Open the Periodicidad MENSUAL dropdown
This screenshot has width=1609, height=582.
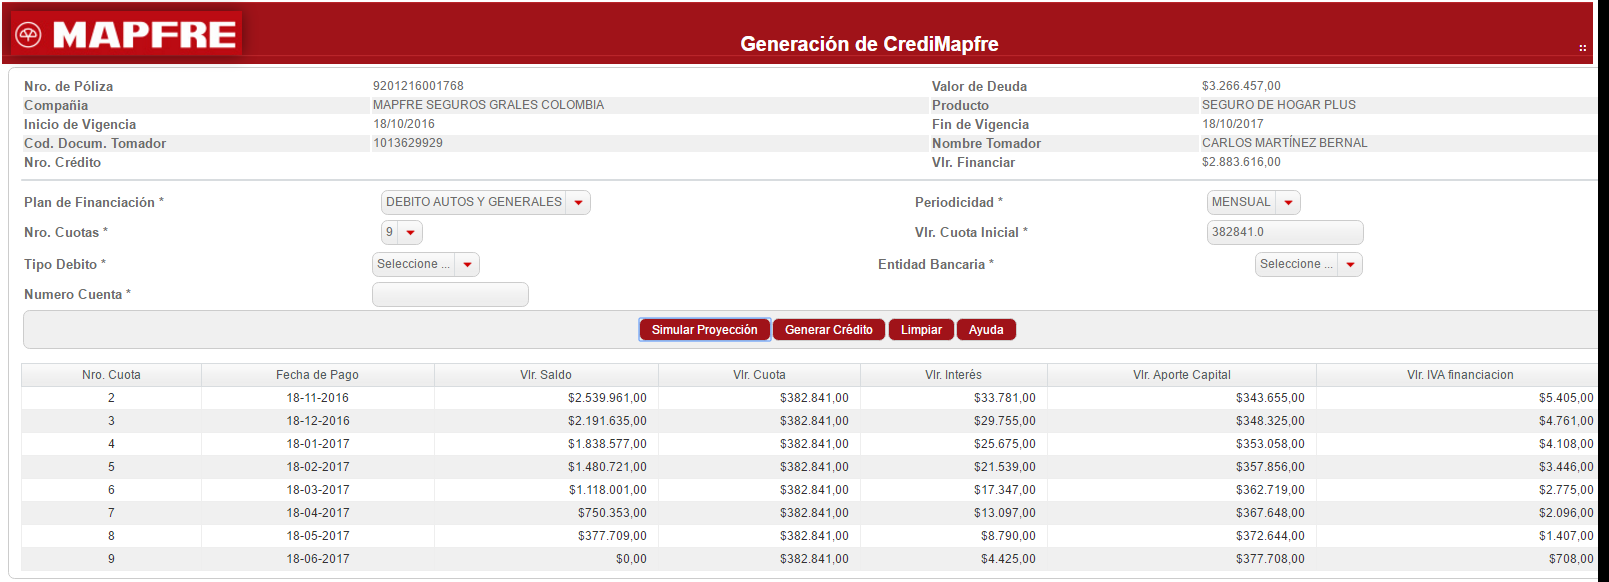1288,203
